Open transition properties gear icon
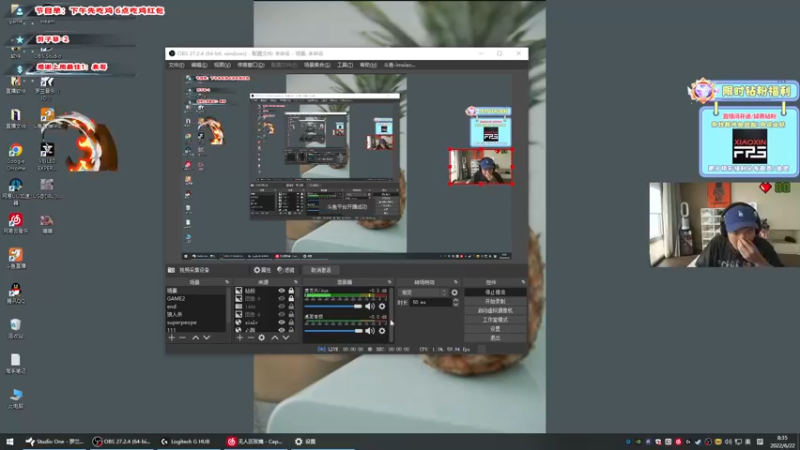The width and height of the screenshot is (800, 450). [455, 292]
